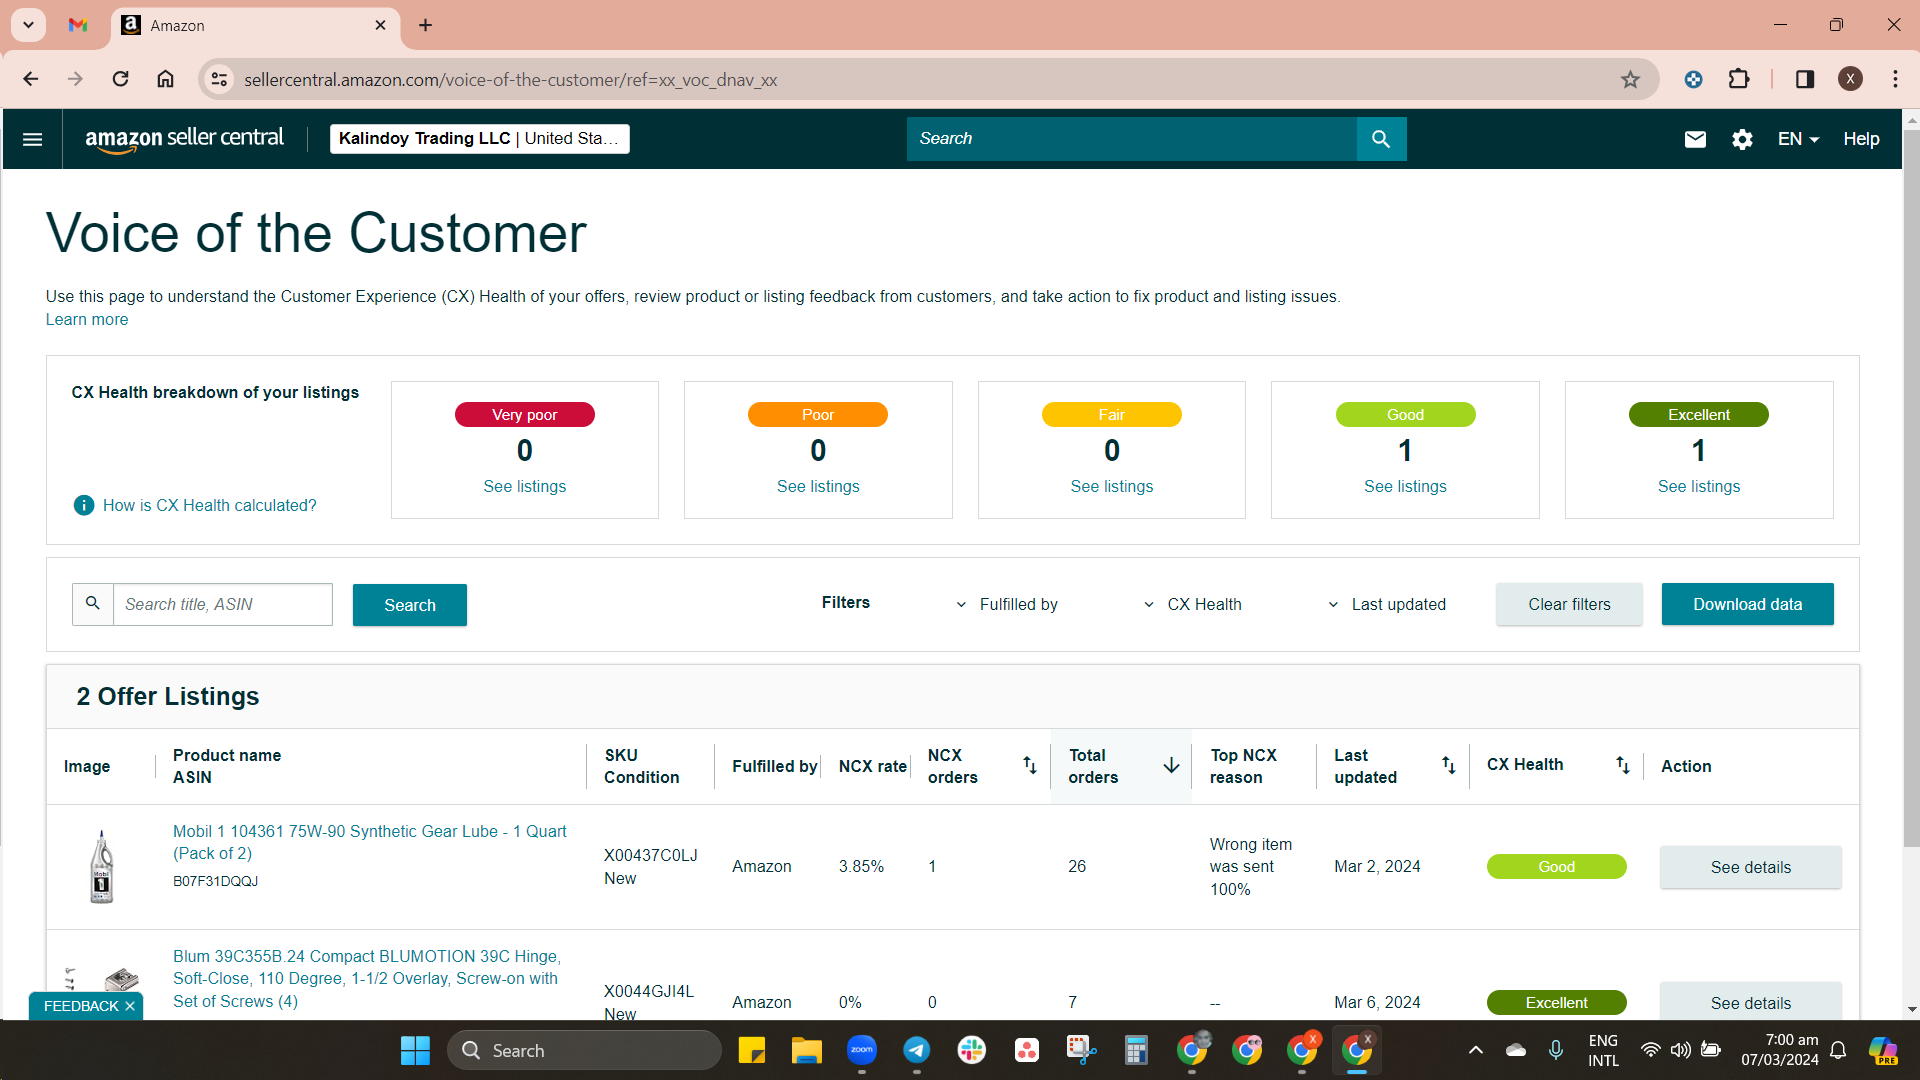Open How is CX Health calculated link
The width and height of the screenshot is (1920, 1080).
click(x=210, y=505)
